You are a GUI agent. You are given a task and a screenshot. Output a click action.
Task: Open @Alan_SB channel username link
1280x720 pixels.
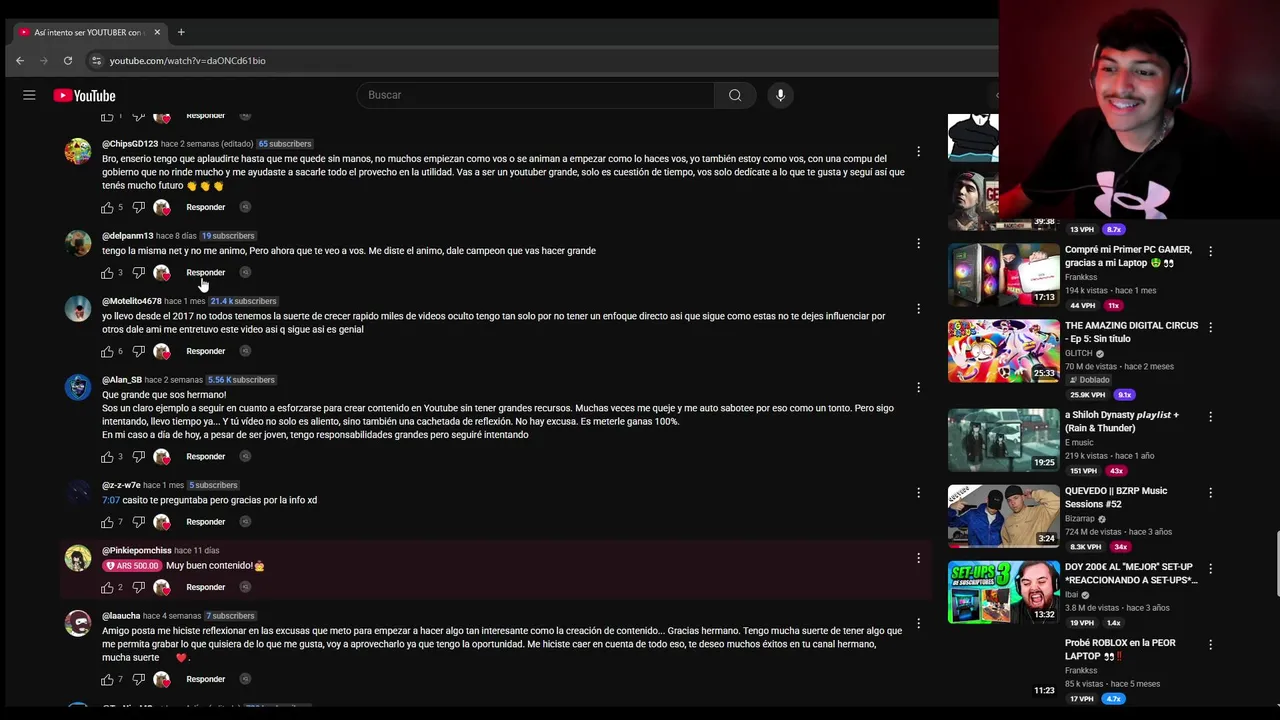click(x=122, y=380)
